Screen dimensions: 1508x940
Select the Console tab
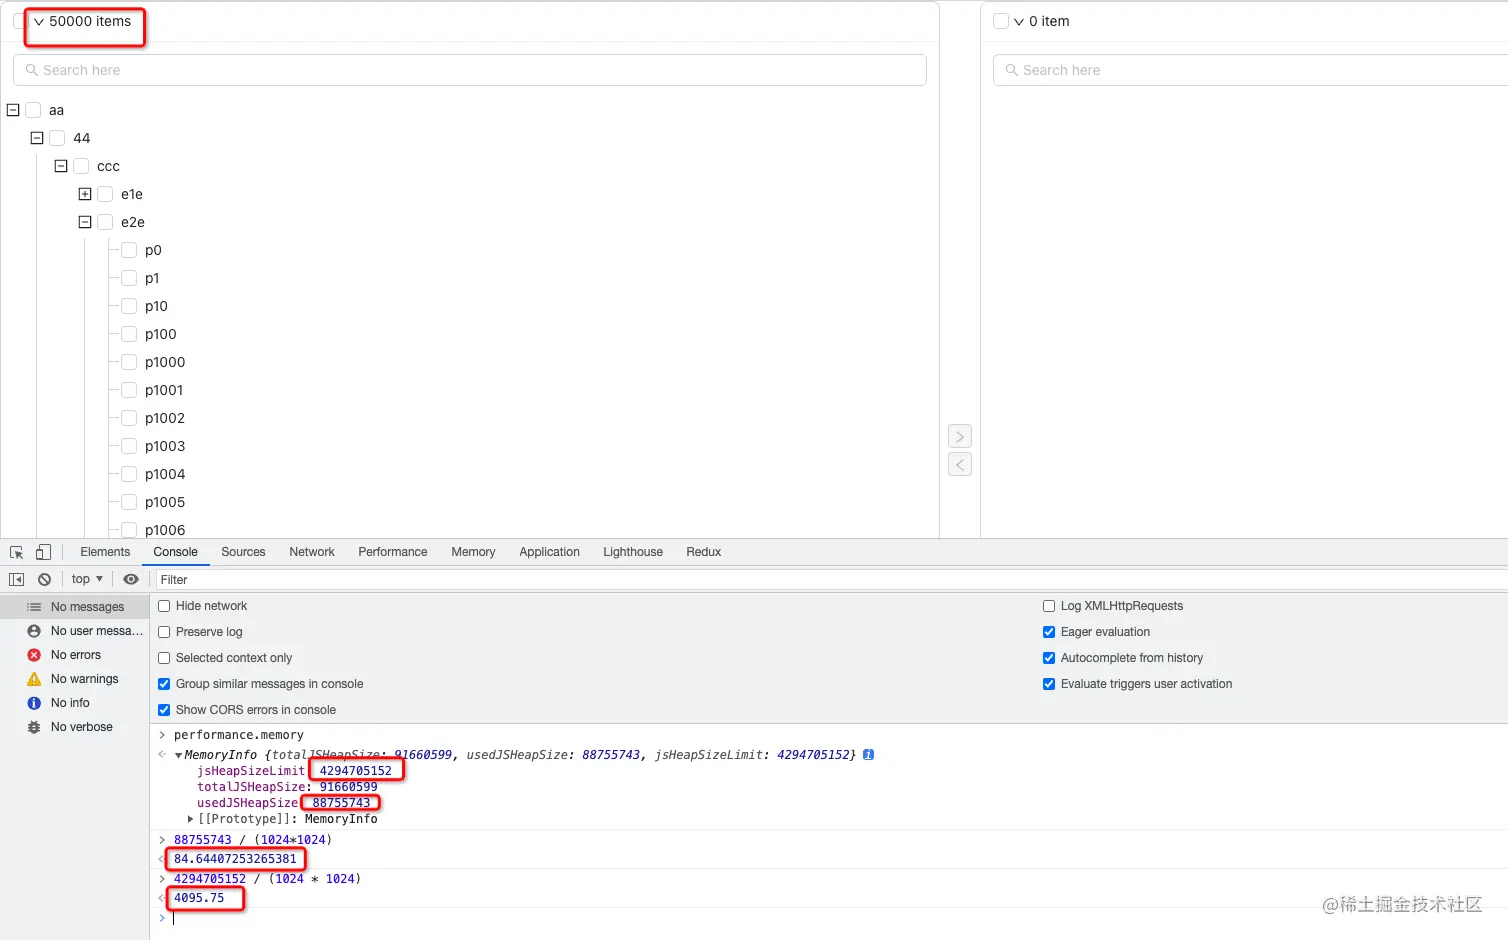[175, 552]
